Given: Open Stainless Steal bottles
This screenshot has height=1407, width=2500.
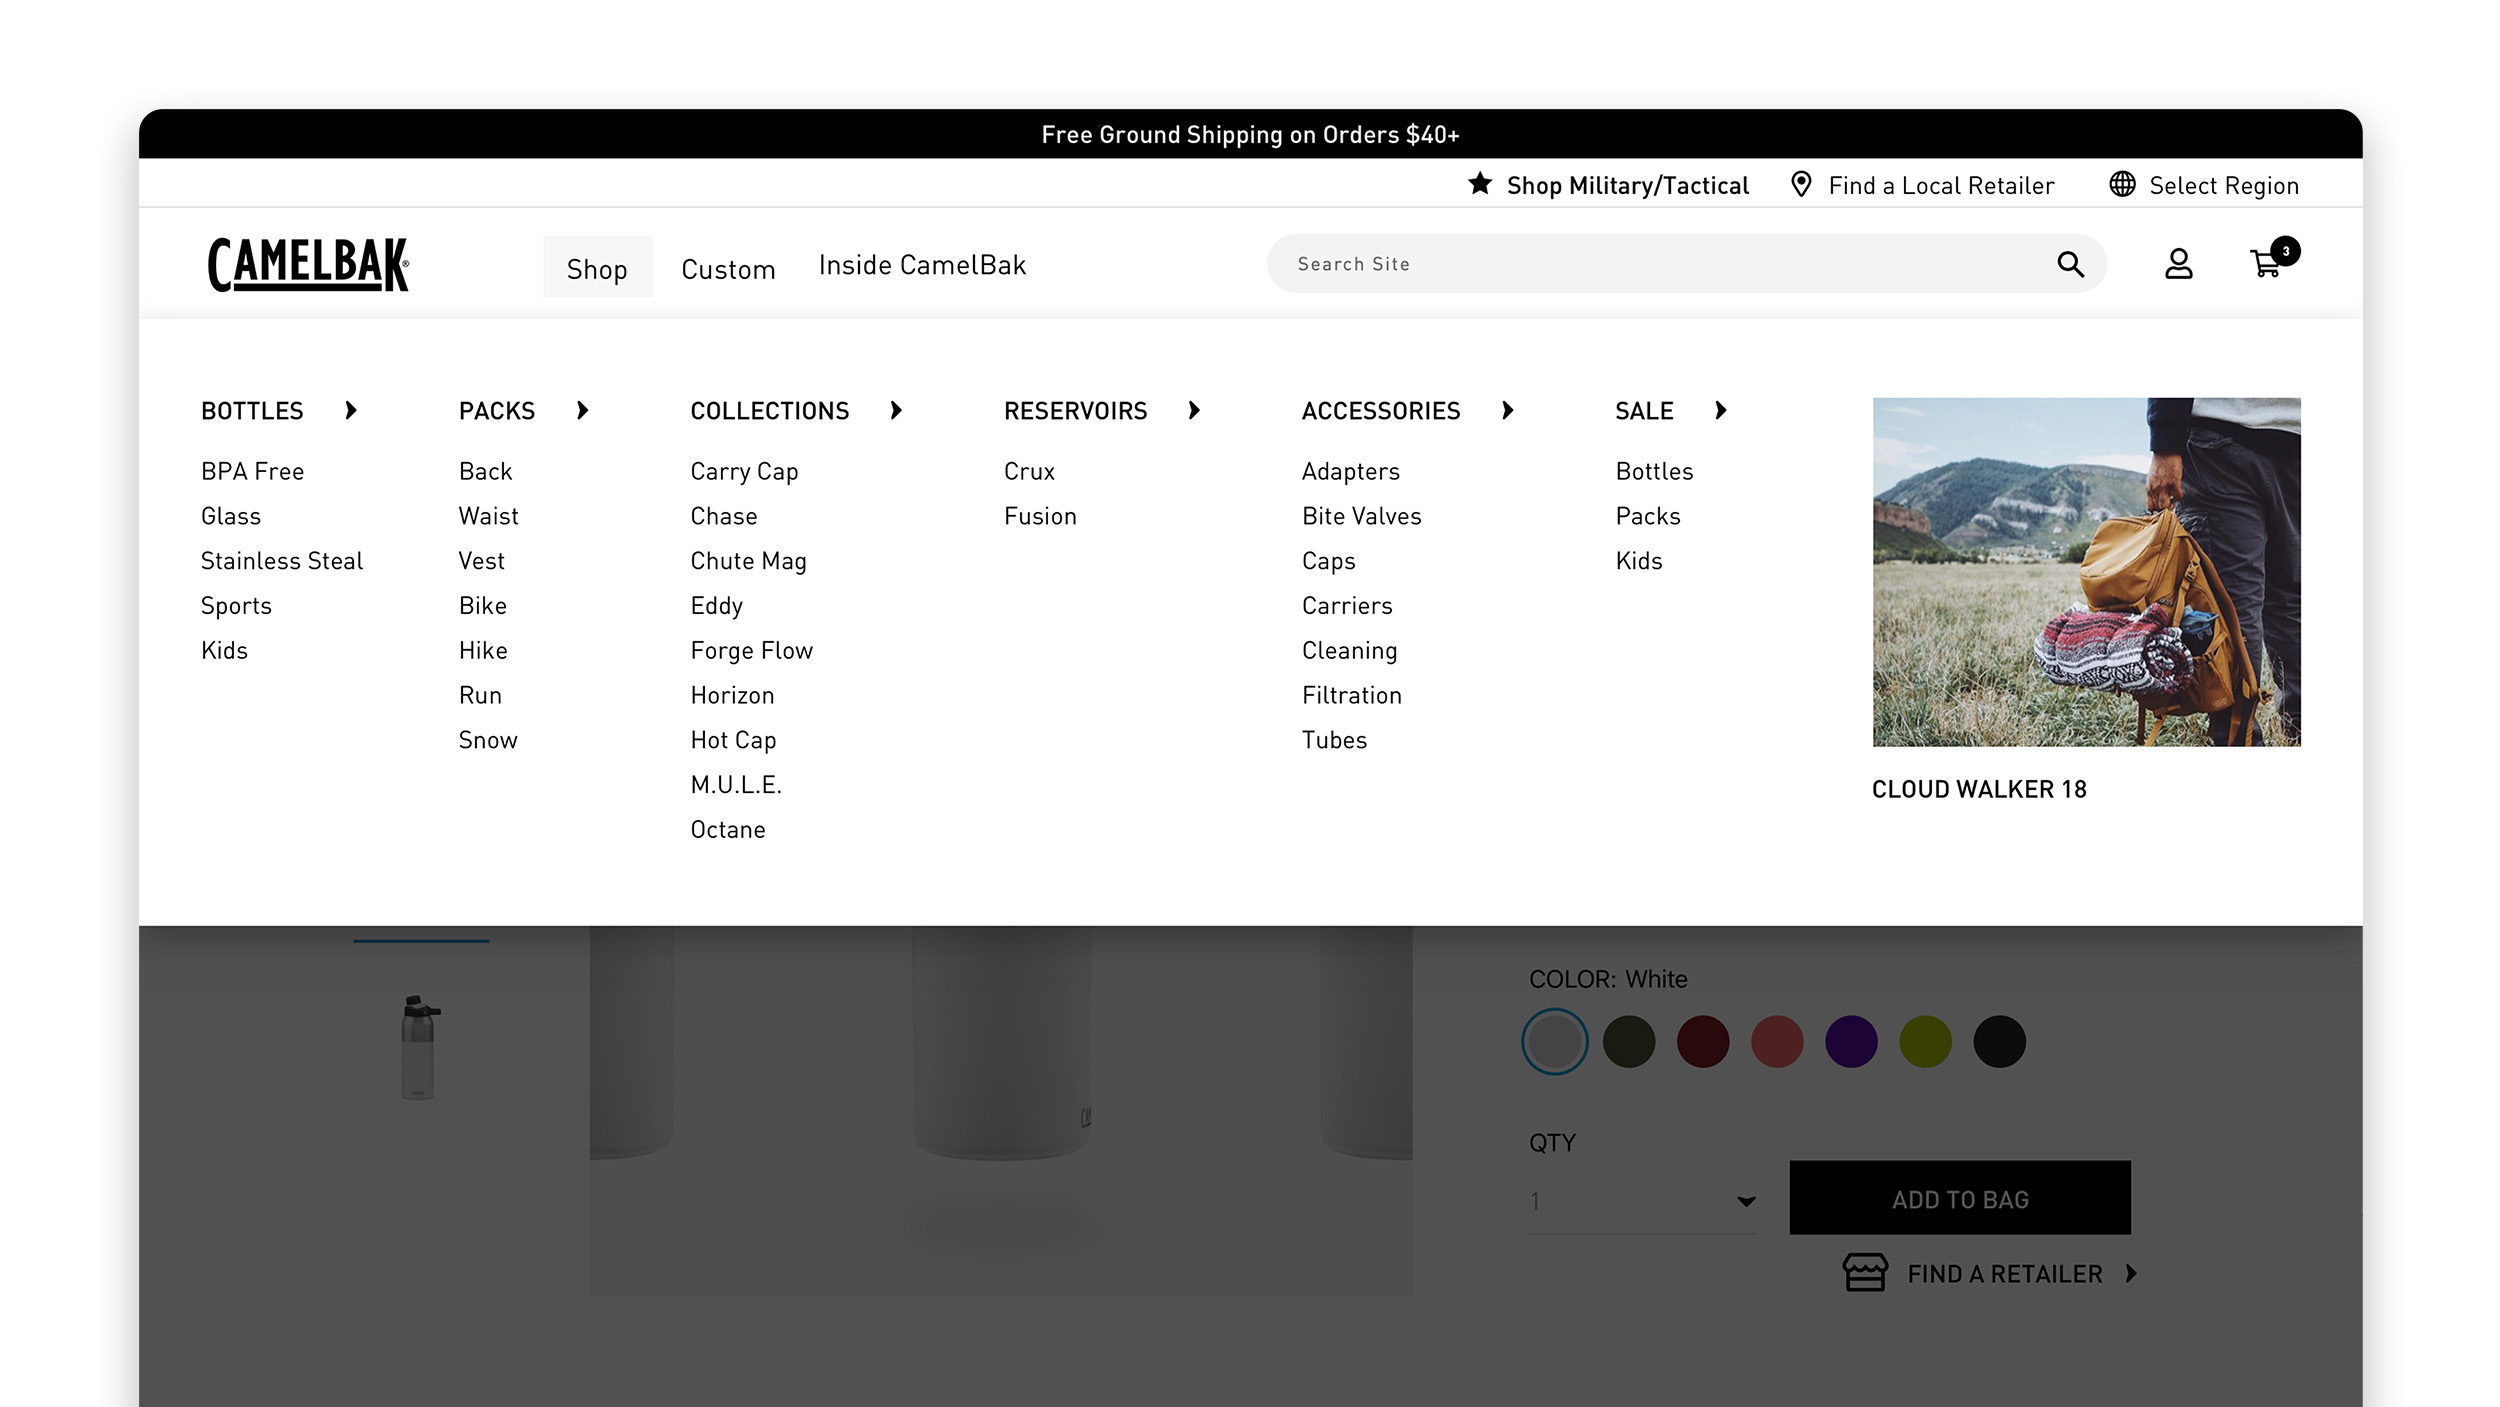Looking at the screenshot, I should click(x=282, y=561).
